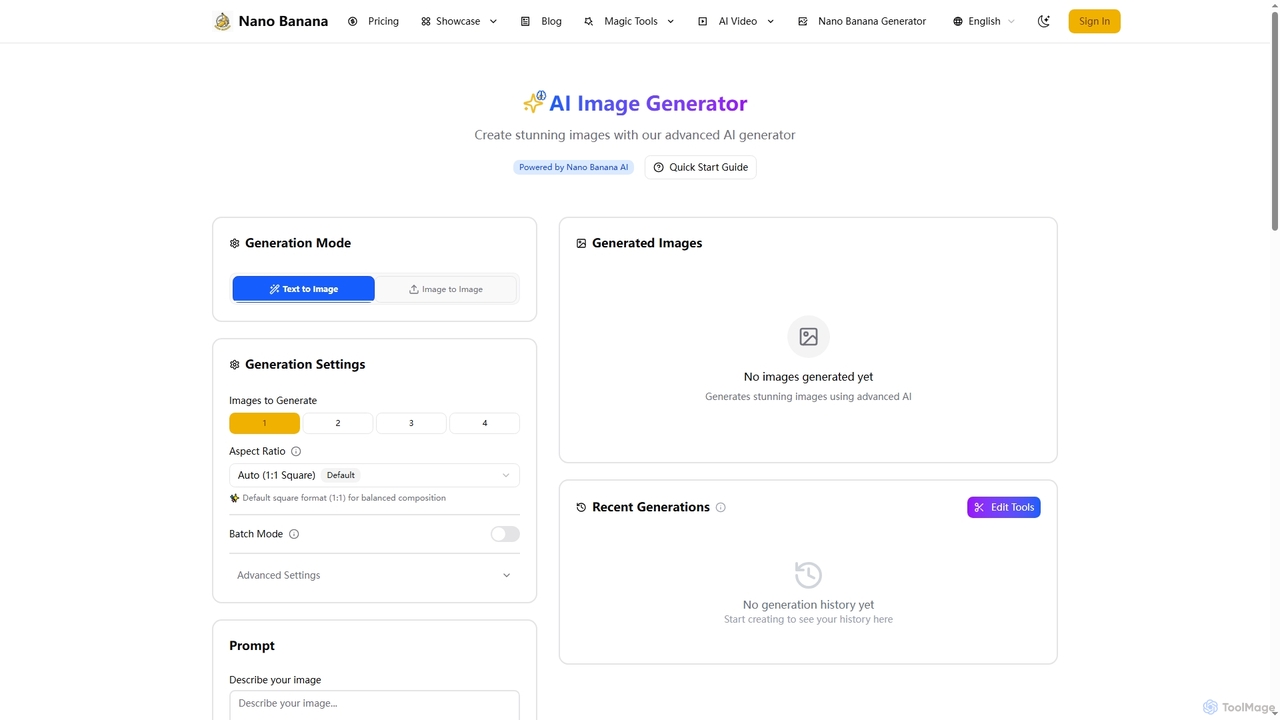
Task: Click the Showcase grid icon
Action: (x=426, y=21)
